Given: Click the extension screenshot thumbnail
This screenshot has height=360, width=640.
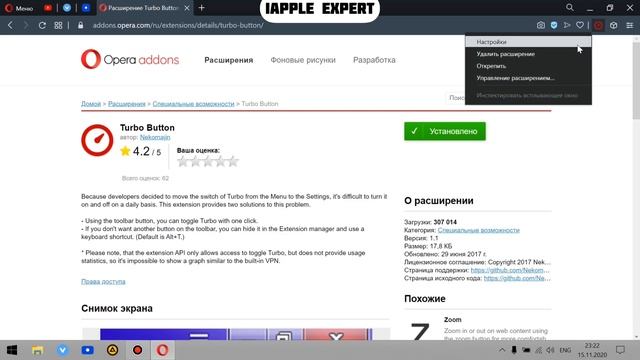Looking at the screenshot, I should pos(236,334).
